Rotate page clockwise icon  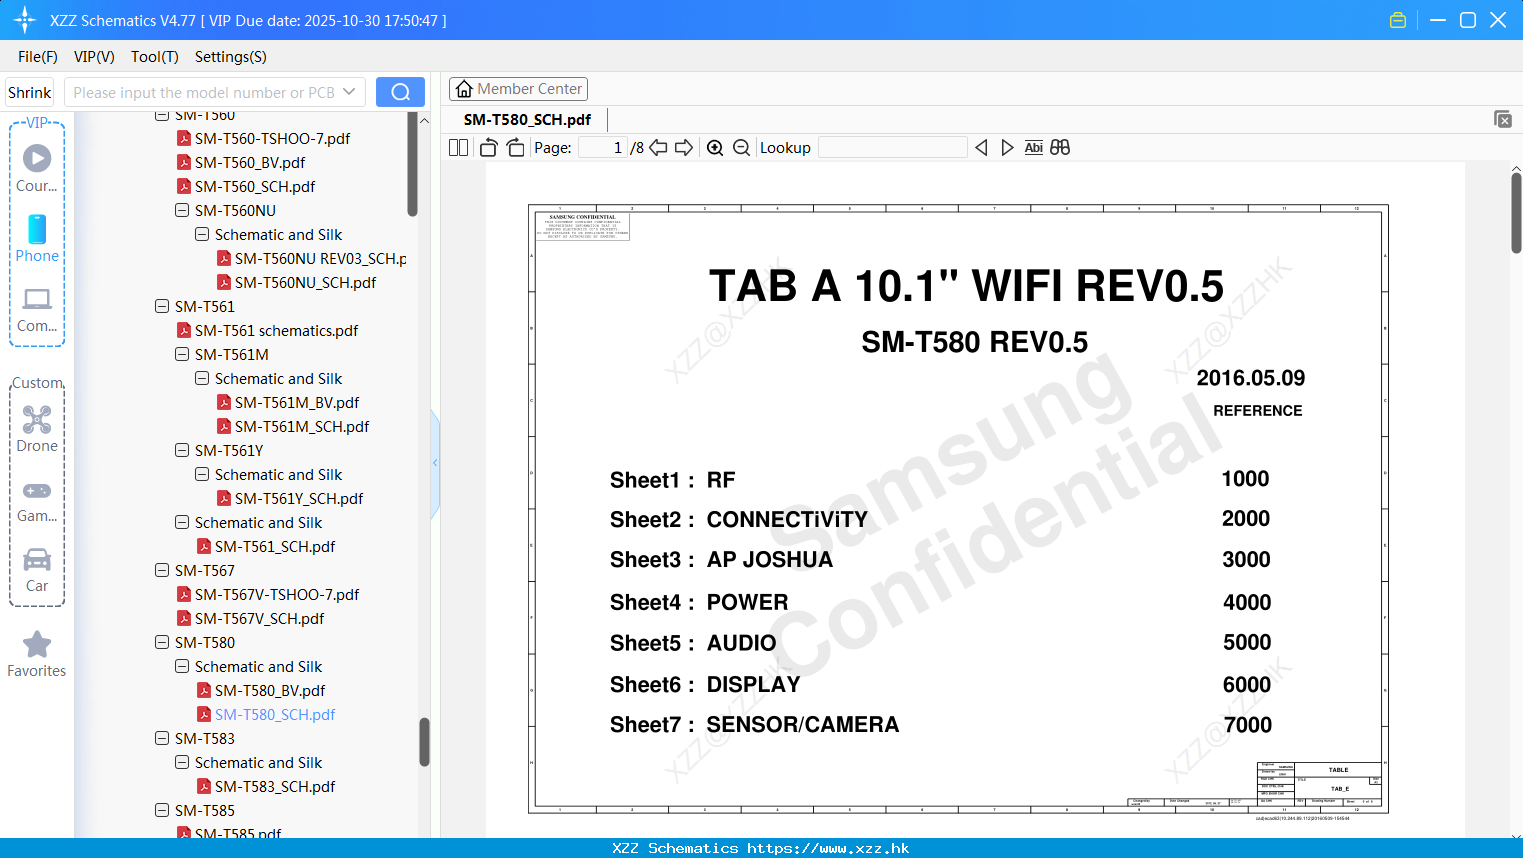click(515, 147)
